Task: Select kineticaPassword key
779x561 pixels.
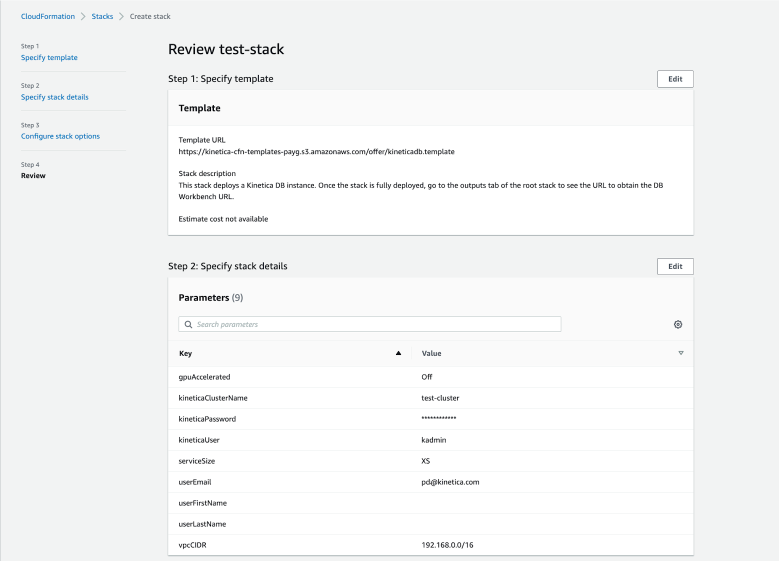Action: (207, 419)
